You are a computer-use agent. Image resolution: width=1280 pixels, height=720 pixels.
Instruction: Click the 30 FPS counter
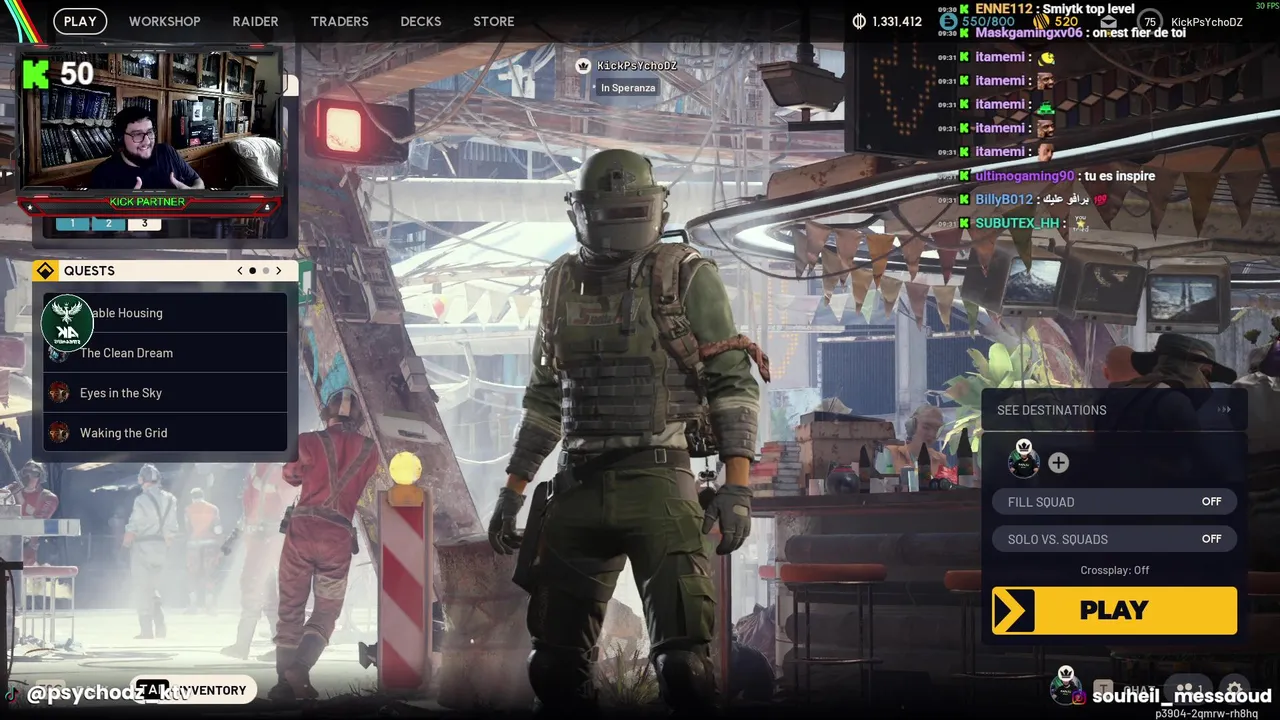tap(1266, 5)
